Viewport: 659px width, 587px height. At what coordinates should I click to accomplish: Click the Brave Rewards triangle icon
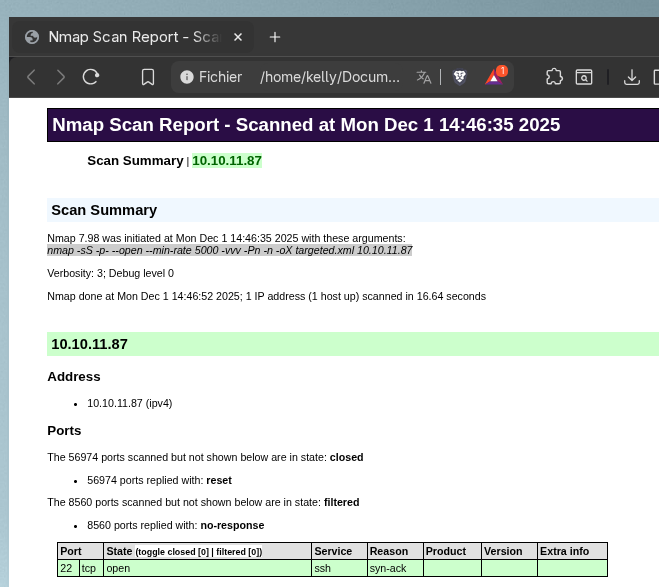pos(494,77)
